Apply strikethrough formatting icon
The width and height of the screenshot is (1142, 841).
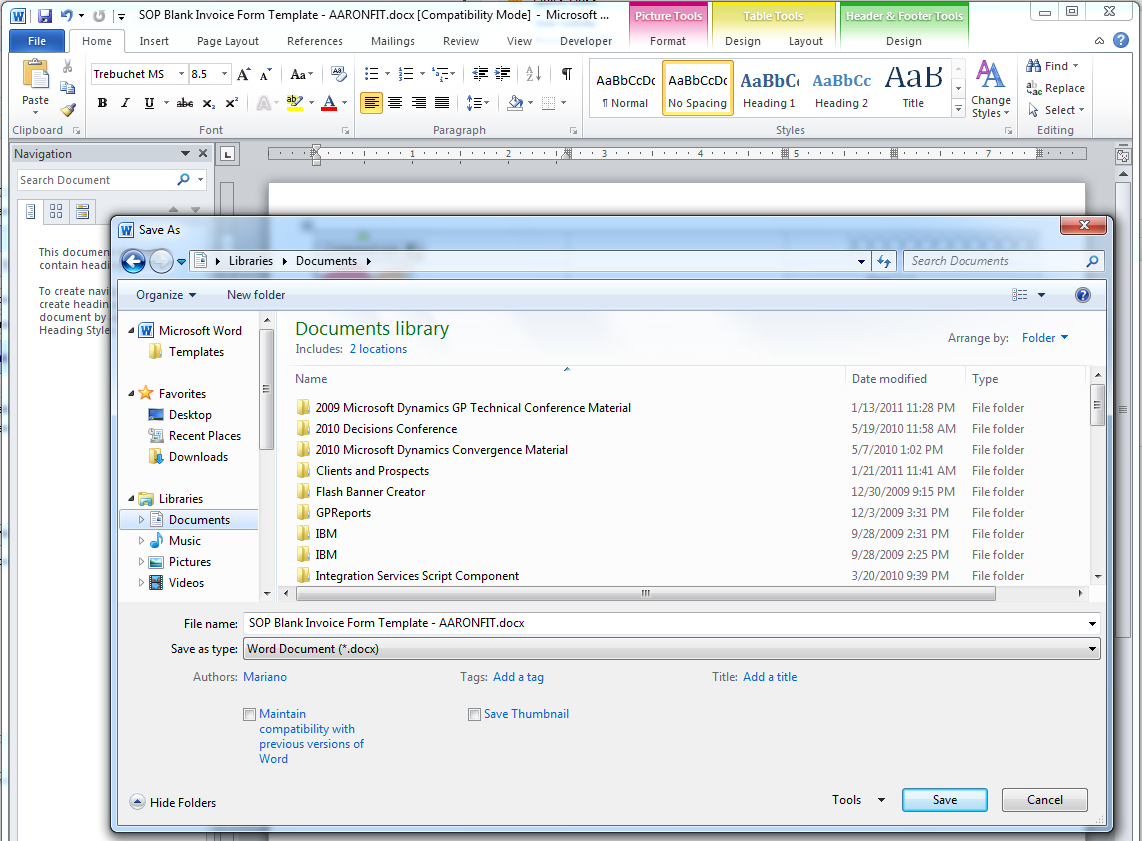tap(185, 103)
